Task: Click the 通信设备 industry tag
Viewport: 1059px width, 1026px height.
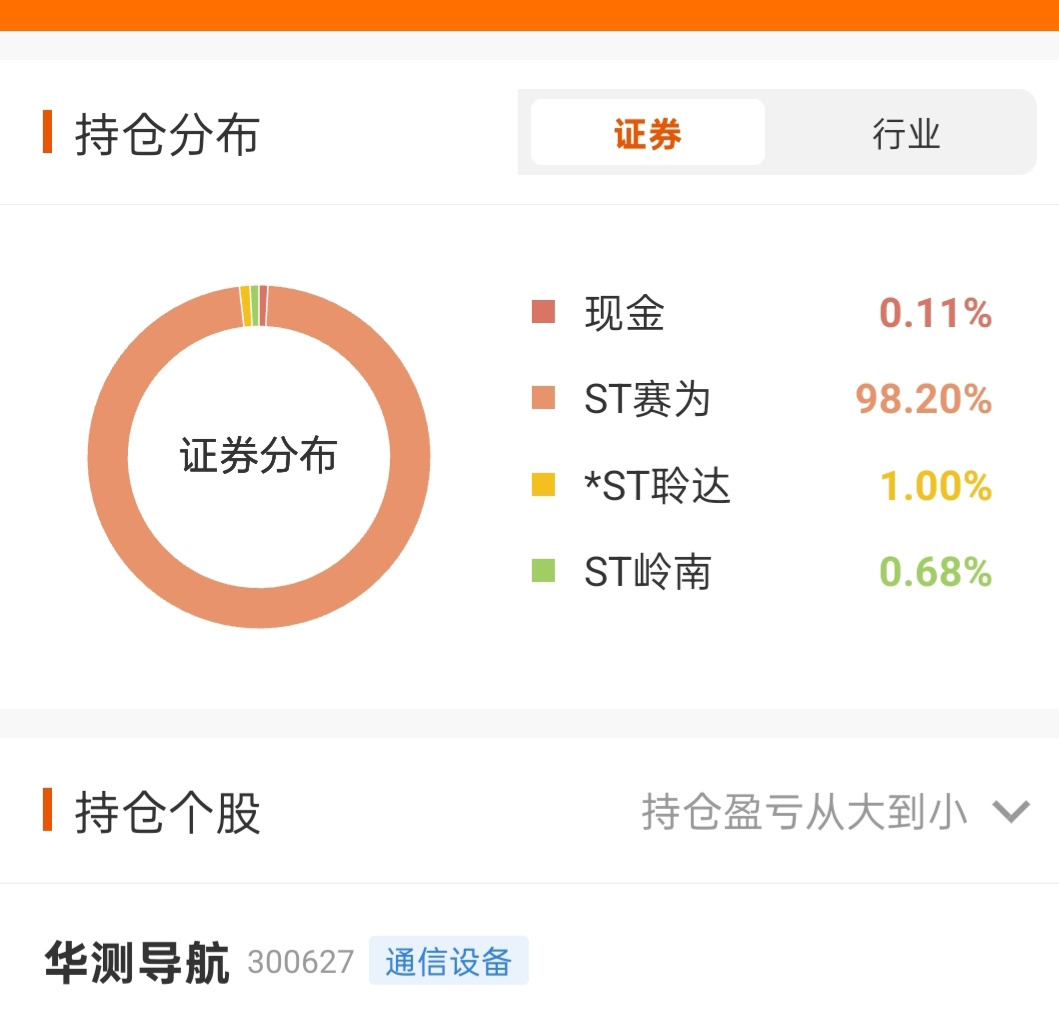Action: click(x=448, y=962)
